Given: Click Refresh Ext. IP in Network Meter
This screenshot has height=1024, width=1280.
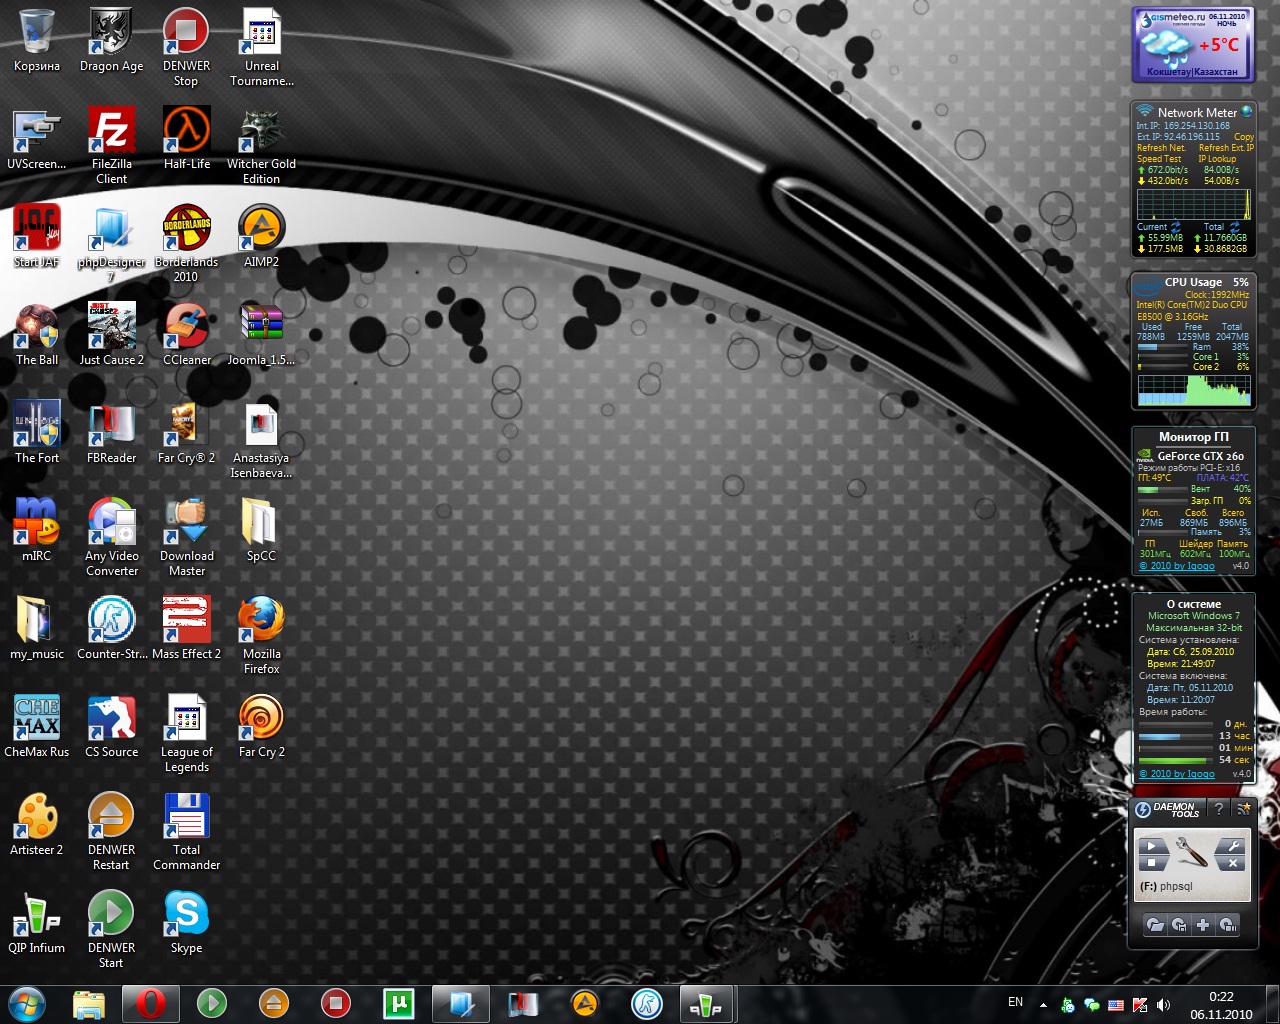Looking at the screenshot, I should 1226,148.
